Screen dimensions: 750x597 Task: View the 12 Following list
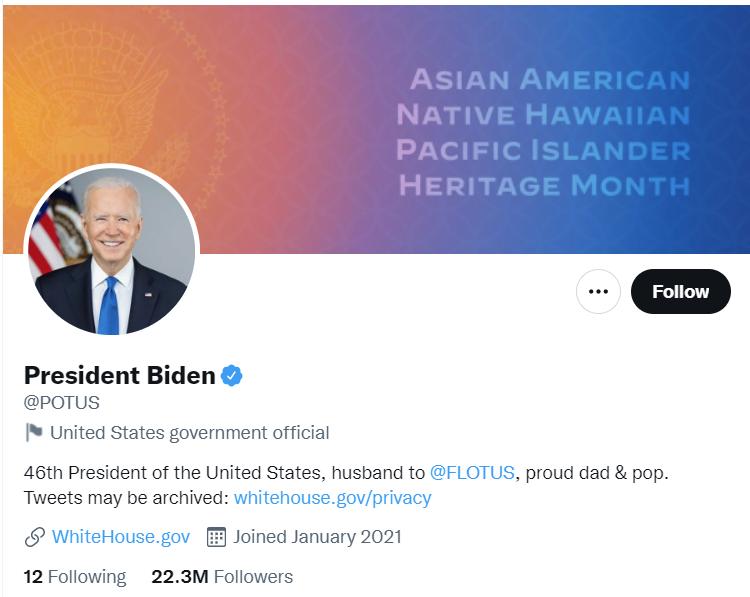(75, 577)
